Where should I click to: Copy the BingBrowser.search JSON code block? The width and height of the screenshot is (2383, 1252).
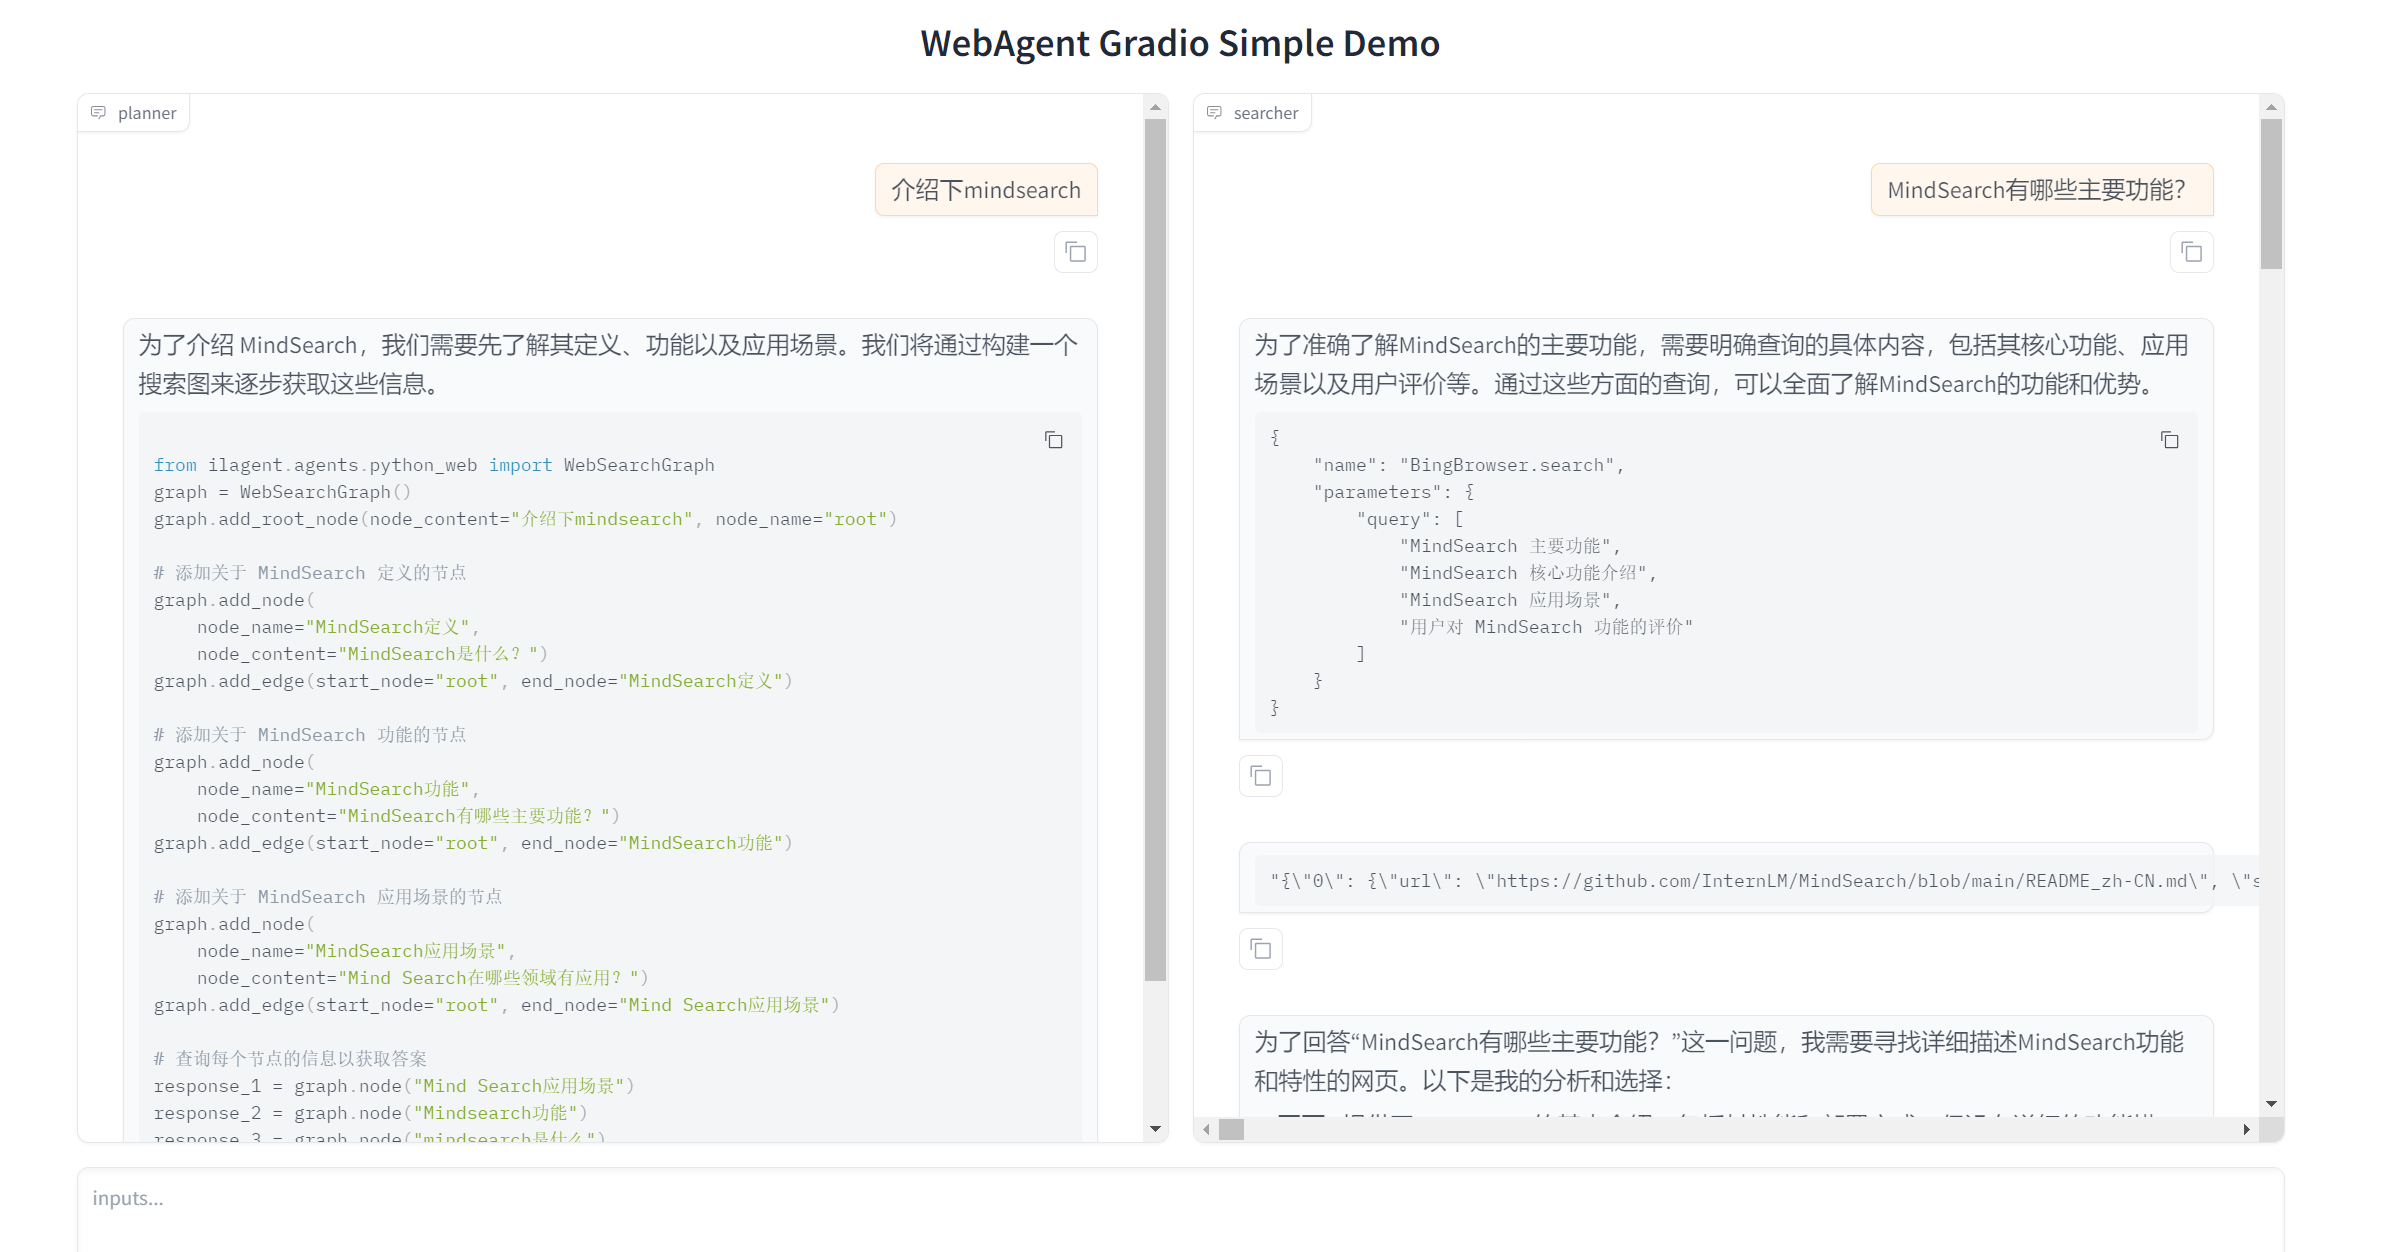coord(2170,440)
